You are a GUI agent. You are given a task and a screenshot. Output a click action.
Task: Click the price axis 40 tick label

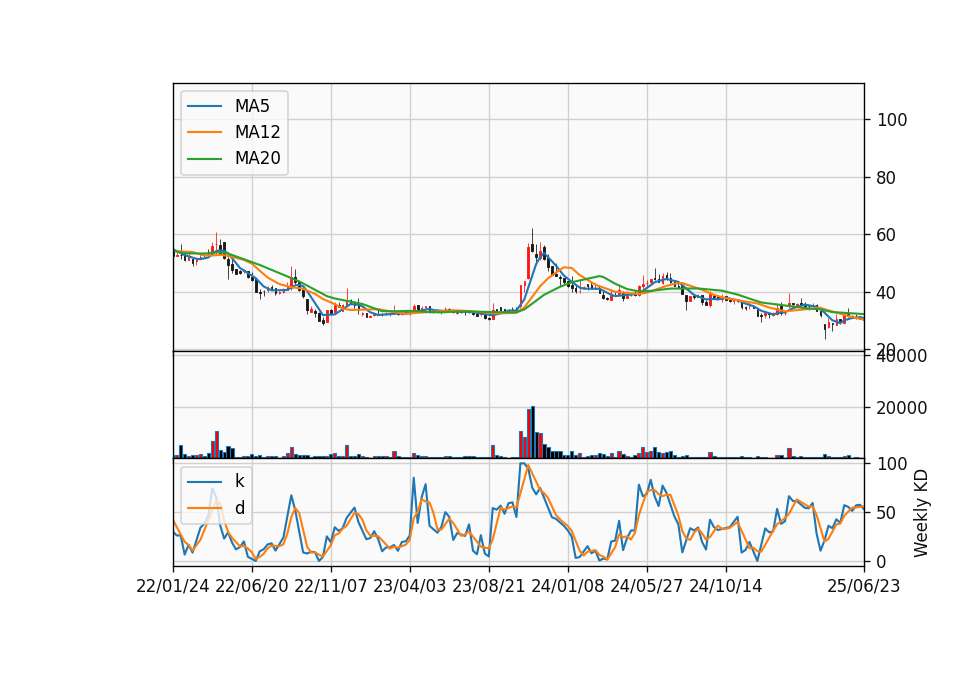(887, 293)
